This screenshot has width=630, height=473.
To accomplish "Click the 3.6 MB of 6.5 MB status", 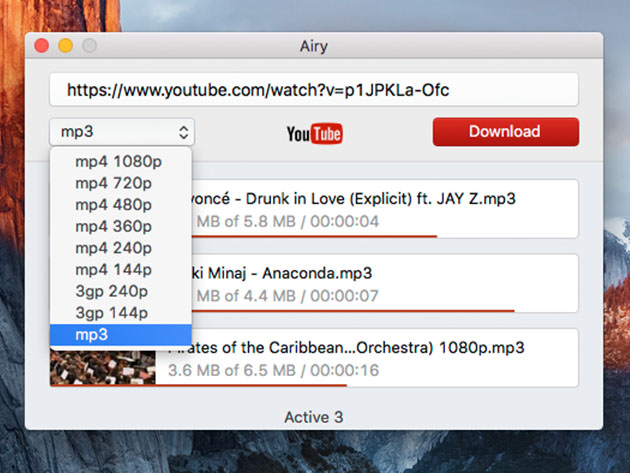I will click(x=273, y=371).
